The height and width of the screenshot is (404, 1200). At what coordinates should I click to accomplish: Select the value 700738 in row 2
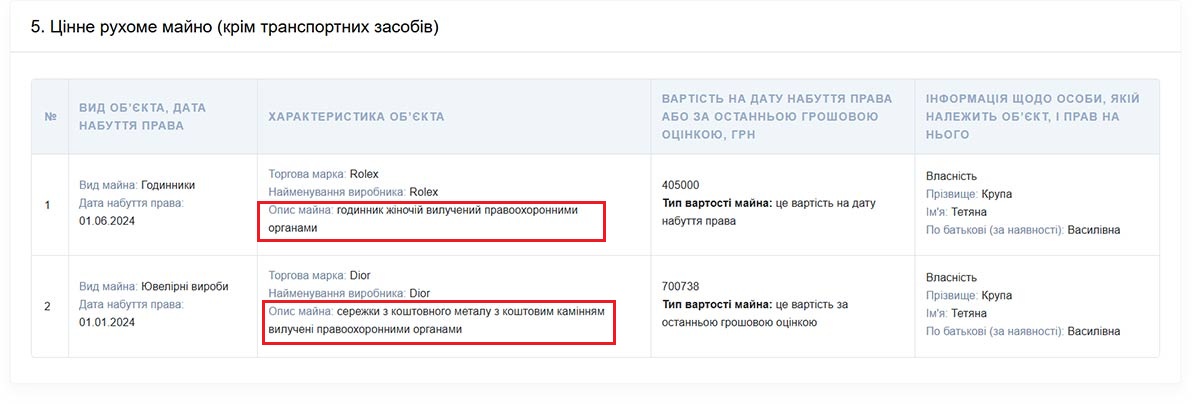point(681,287)
